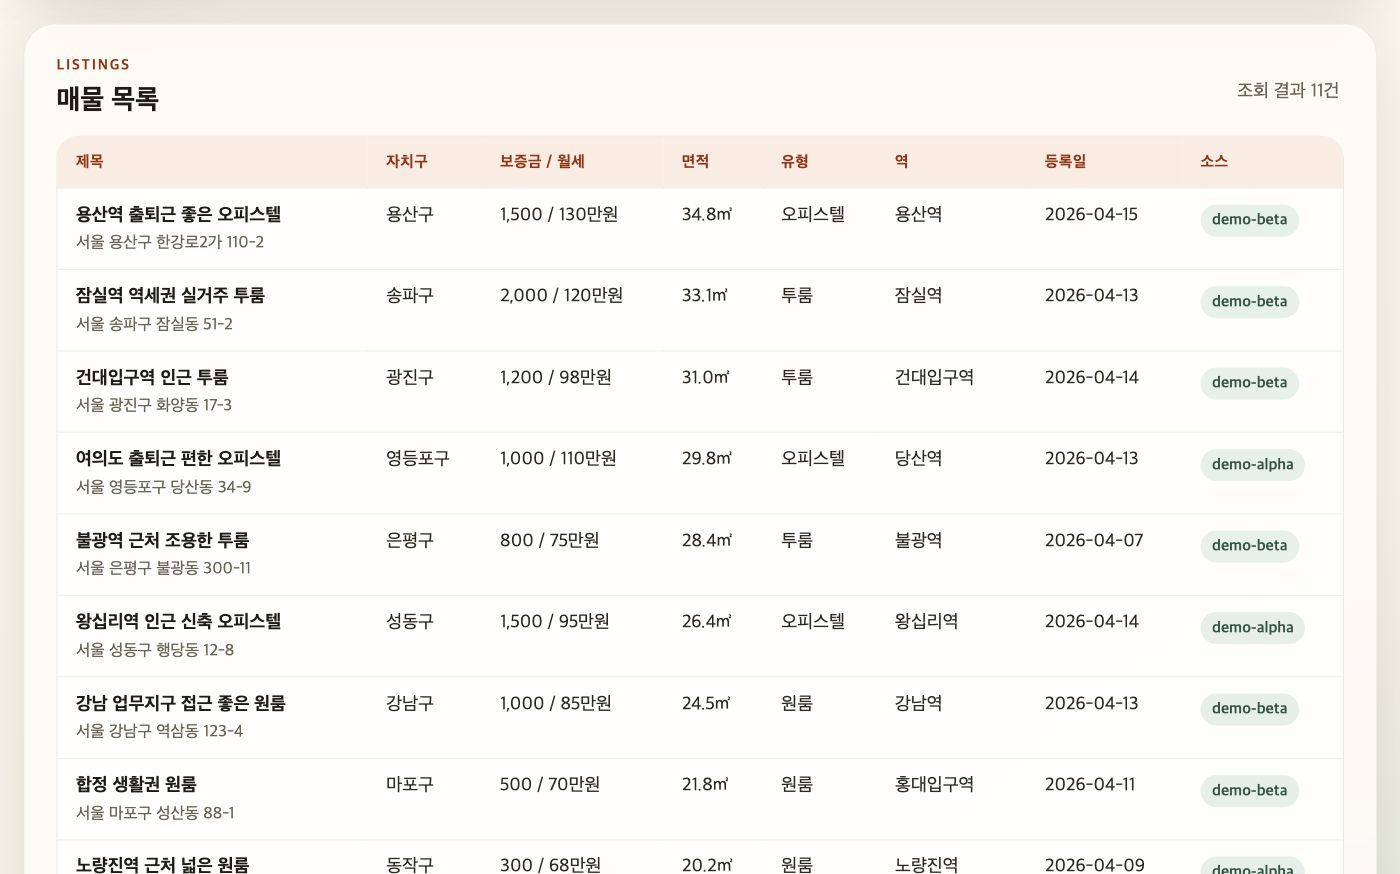This screenshot has width=1400, height=874.
Task: Click the demo-beta badge on 합정 row
Action: [1249, 791]
